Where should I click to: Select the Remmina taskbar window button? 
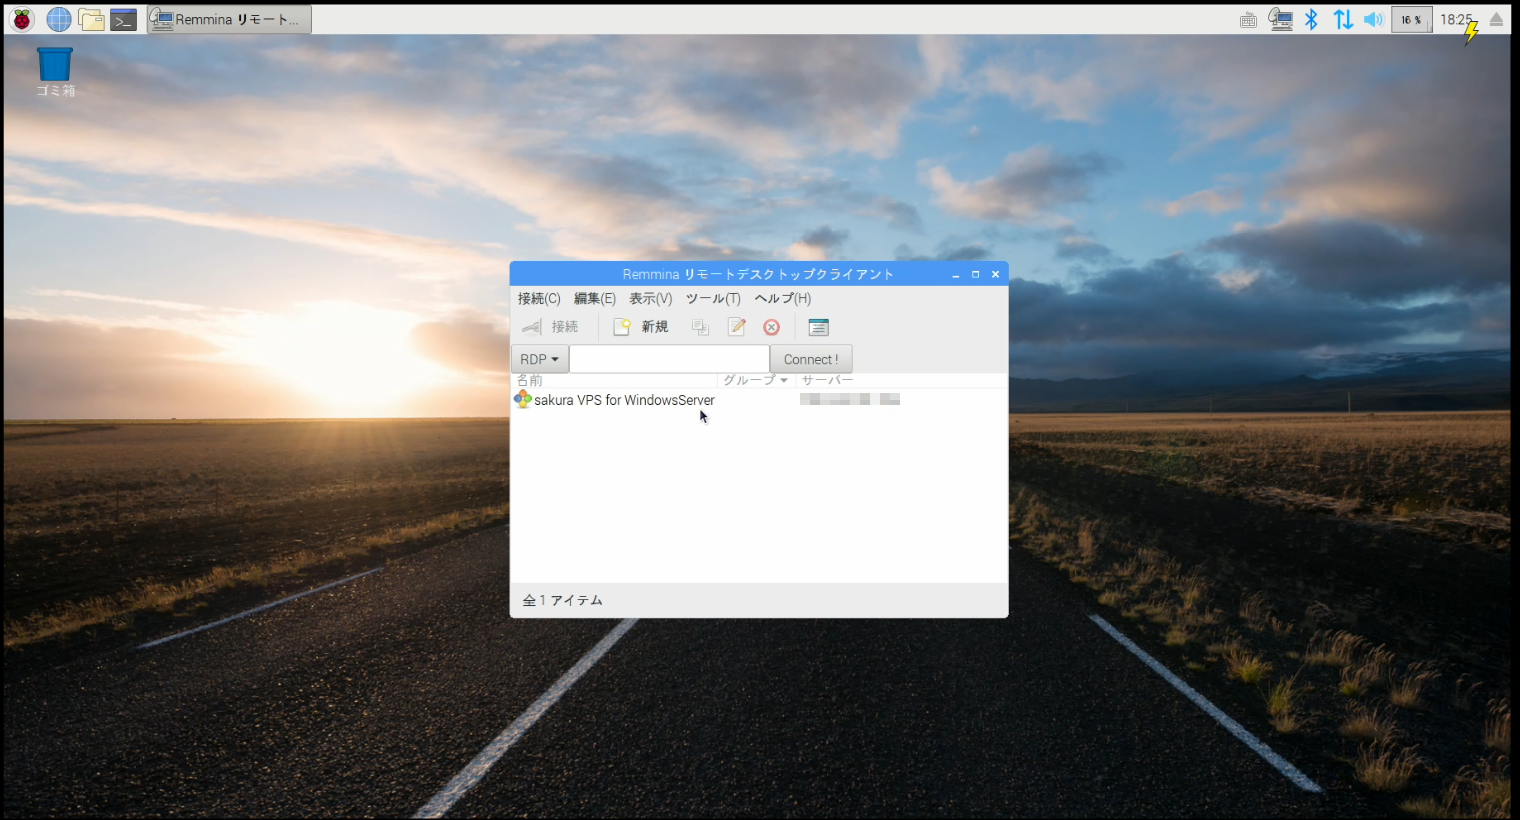[229, 19]
